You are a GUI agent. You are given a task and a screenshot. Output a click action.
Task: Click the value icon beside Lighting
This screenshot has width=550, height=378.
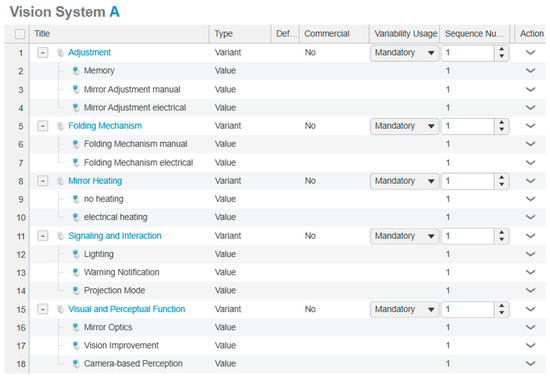coord(76,254)
